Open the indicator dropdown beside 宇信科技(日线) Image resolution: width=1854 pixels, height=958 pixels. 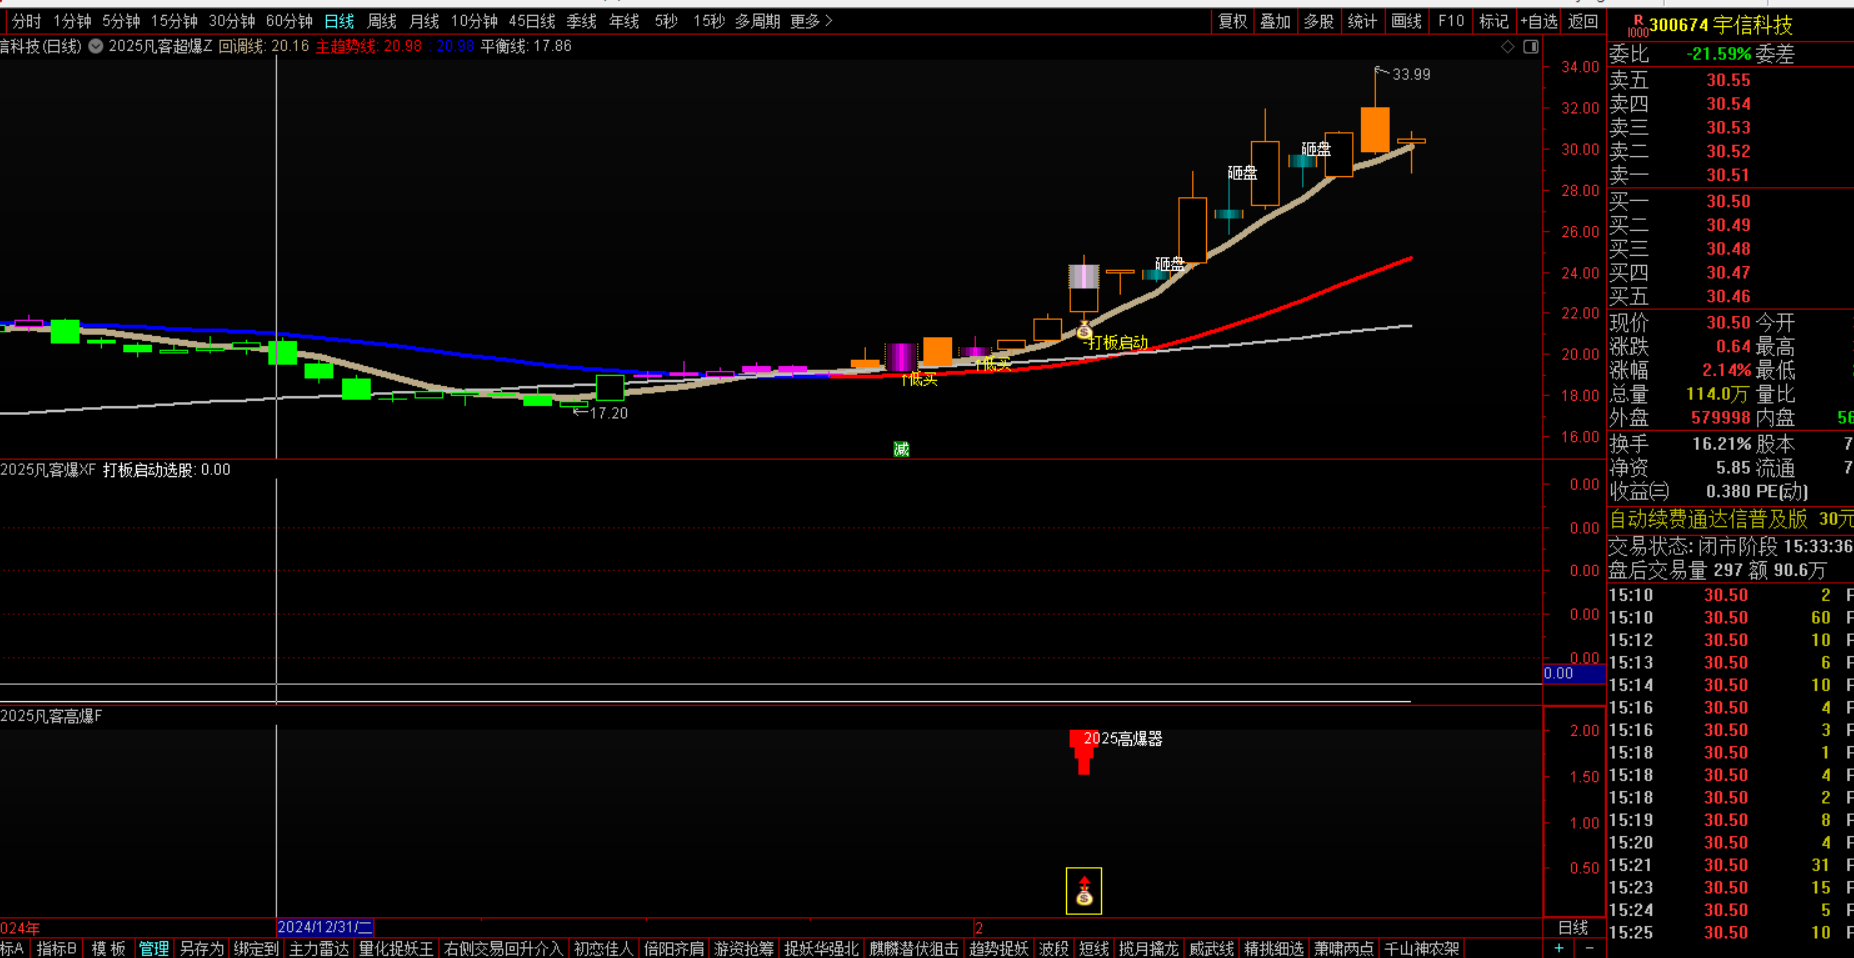tap(96, 46)
